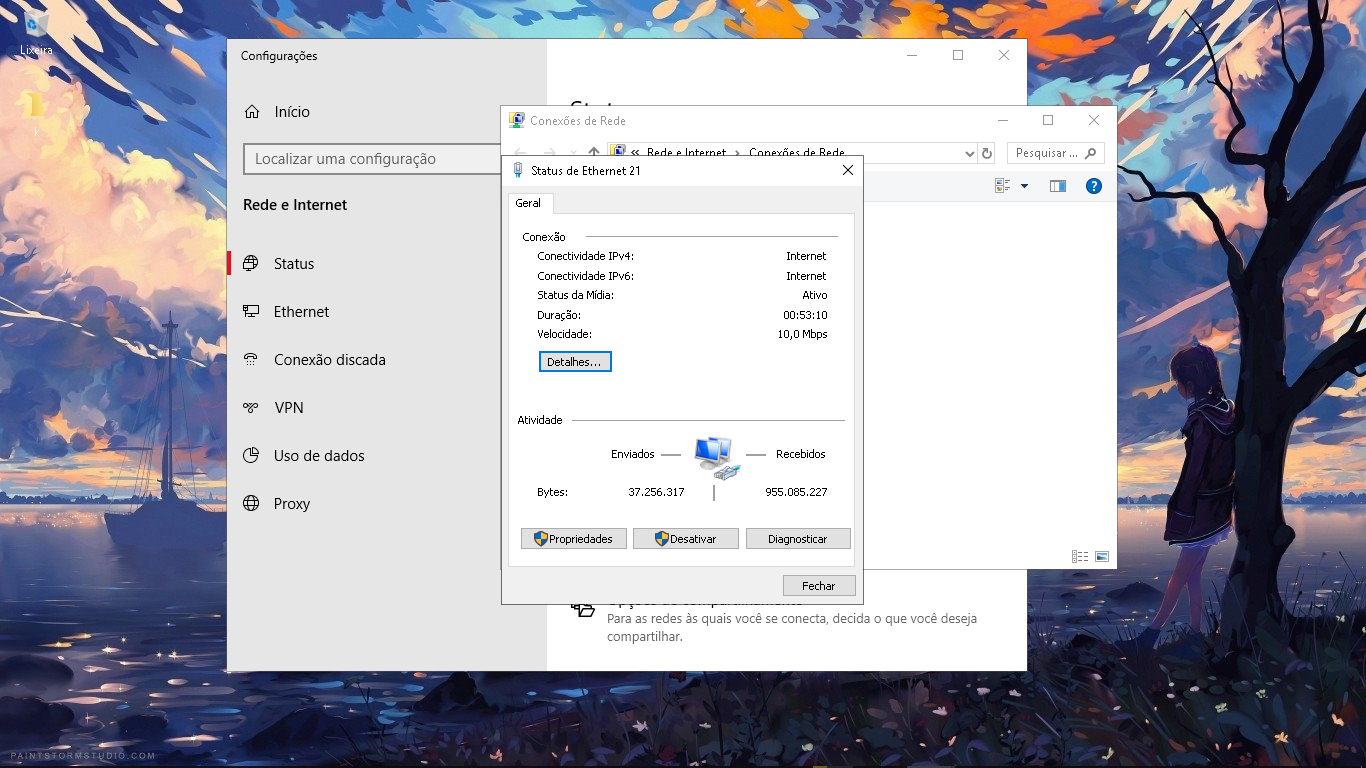The image size is (1366, 768).
Task: Select the Conexão discada dial-up icon
Action: 251,360
